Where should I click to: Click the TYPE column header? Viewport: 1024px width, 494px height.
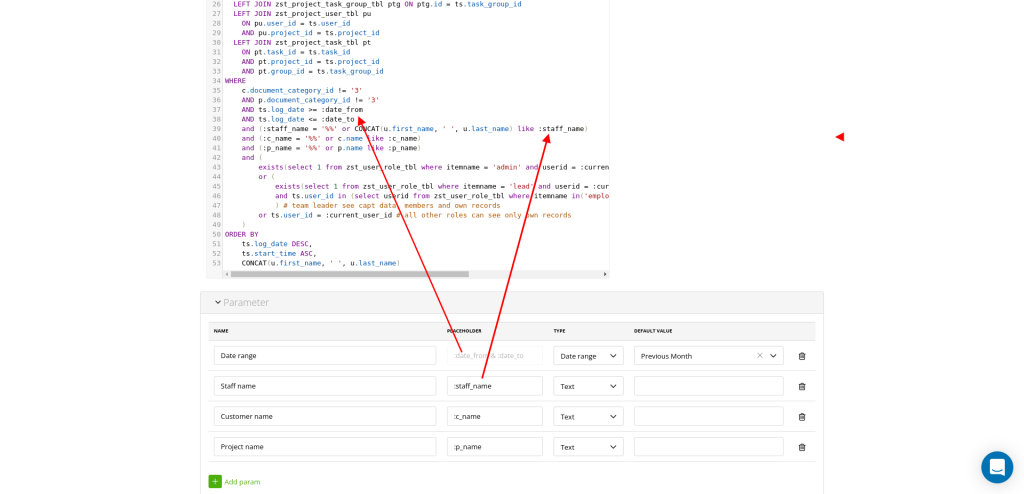[x=560, y=331]
